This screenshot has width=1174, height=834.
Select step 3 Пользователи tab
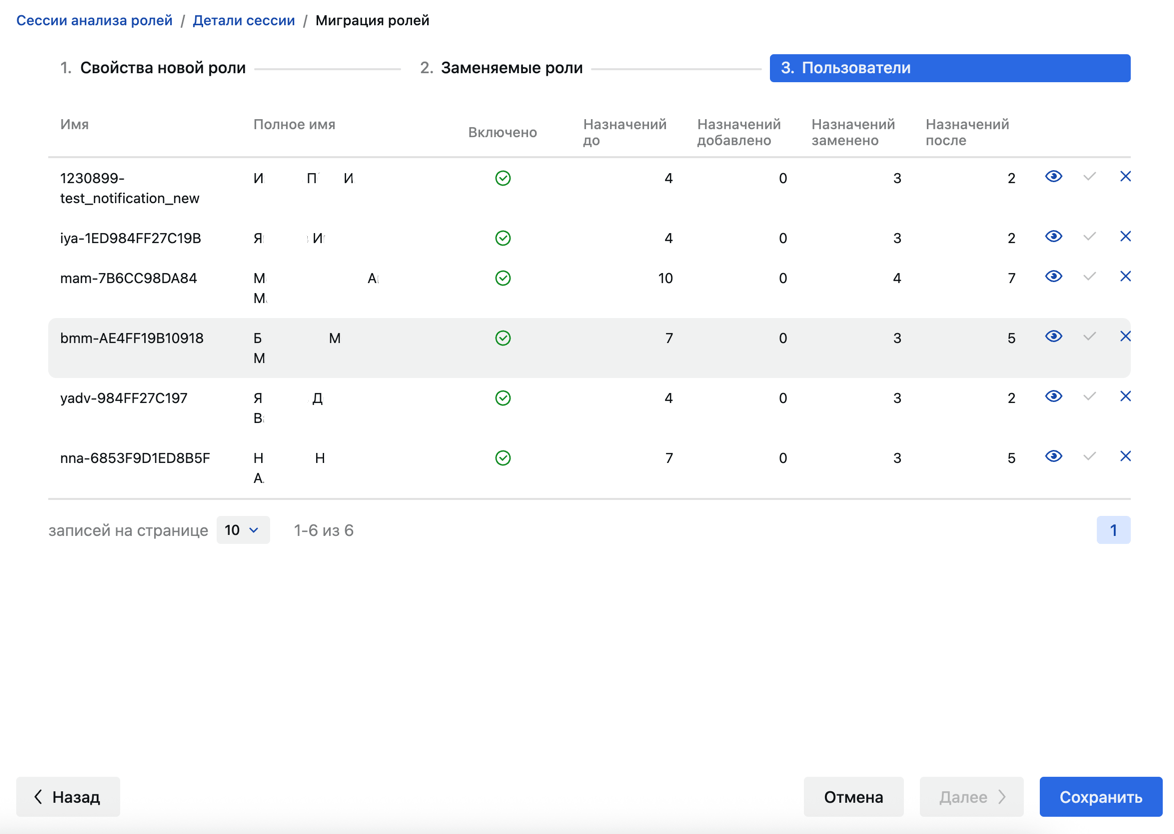(x=950, y=68)
